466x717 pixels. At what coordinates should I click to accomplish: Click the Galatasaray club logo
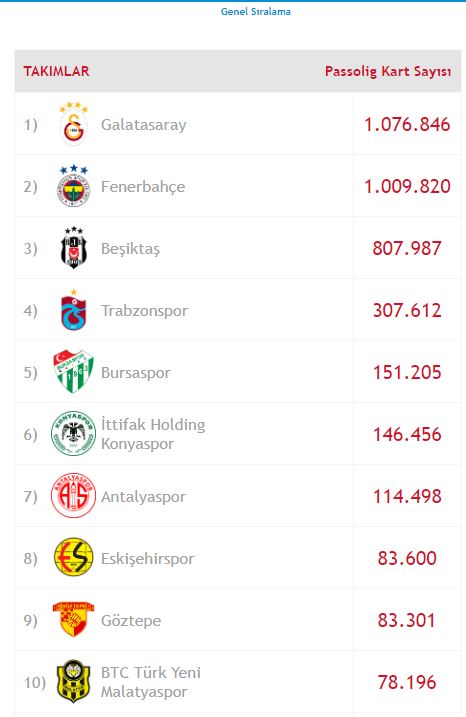click(x=73, y=123)
